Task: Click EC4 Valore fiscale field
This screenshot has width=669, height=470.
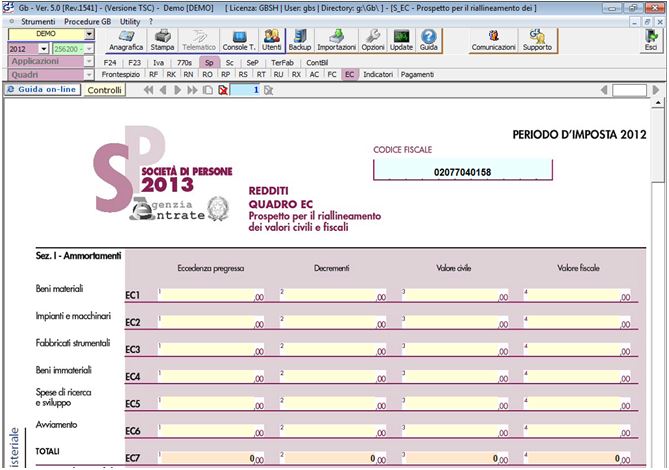Action: 578,376
